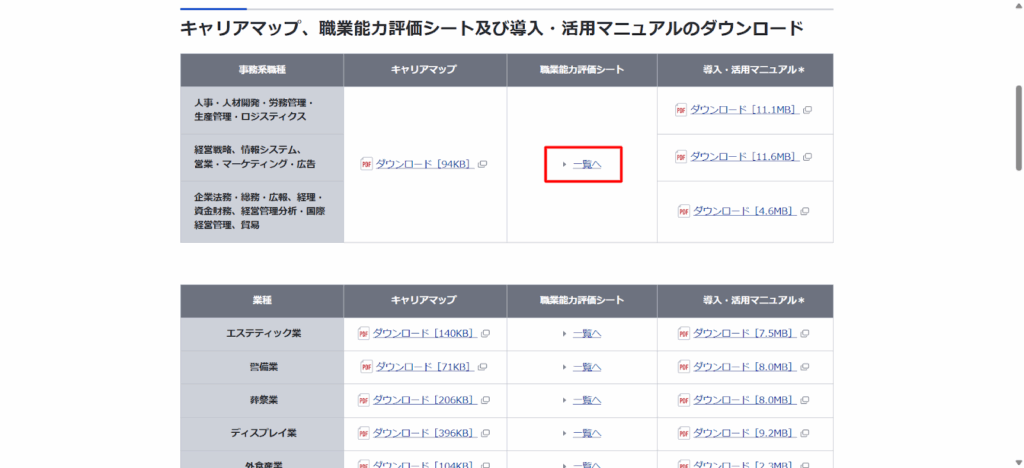Screen dimensions: 1024x468
Task: Click arrow marker before エステティック業 一覧へ
Action: coord(564,334)
